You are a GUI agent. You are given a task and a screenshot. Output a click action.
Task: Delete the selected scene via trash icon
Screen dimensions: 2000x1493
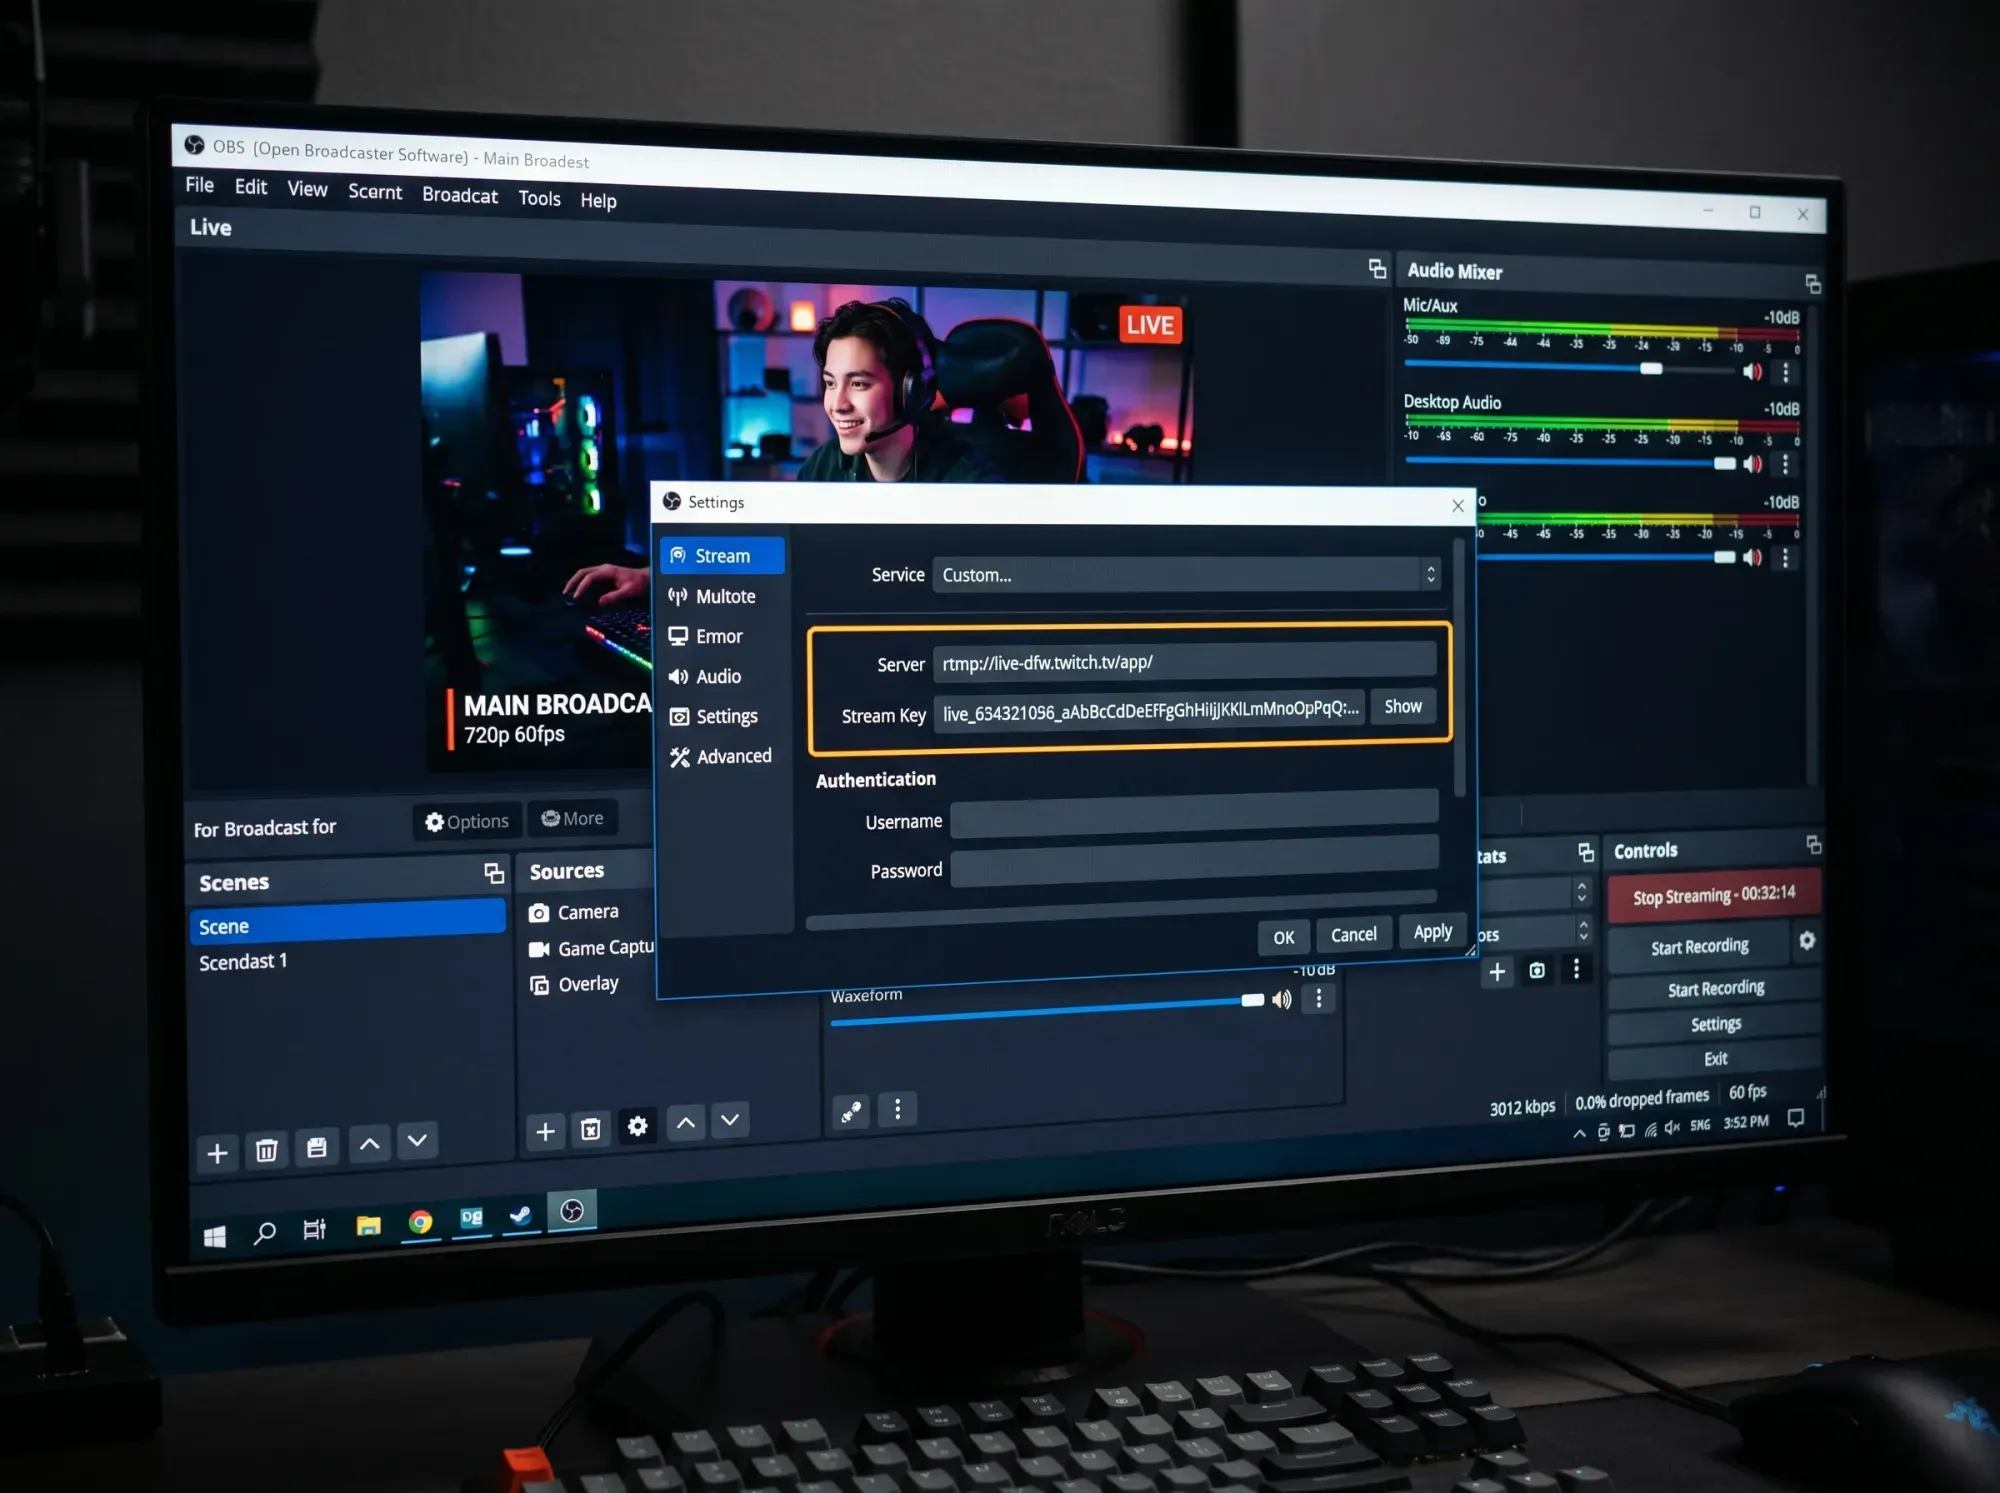click(x=266, y=1151)
